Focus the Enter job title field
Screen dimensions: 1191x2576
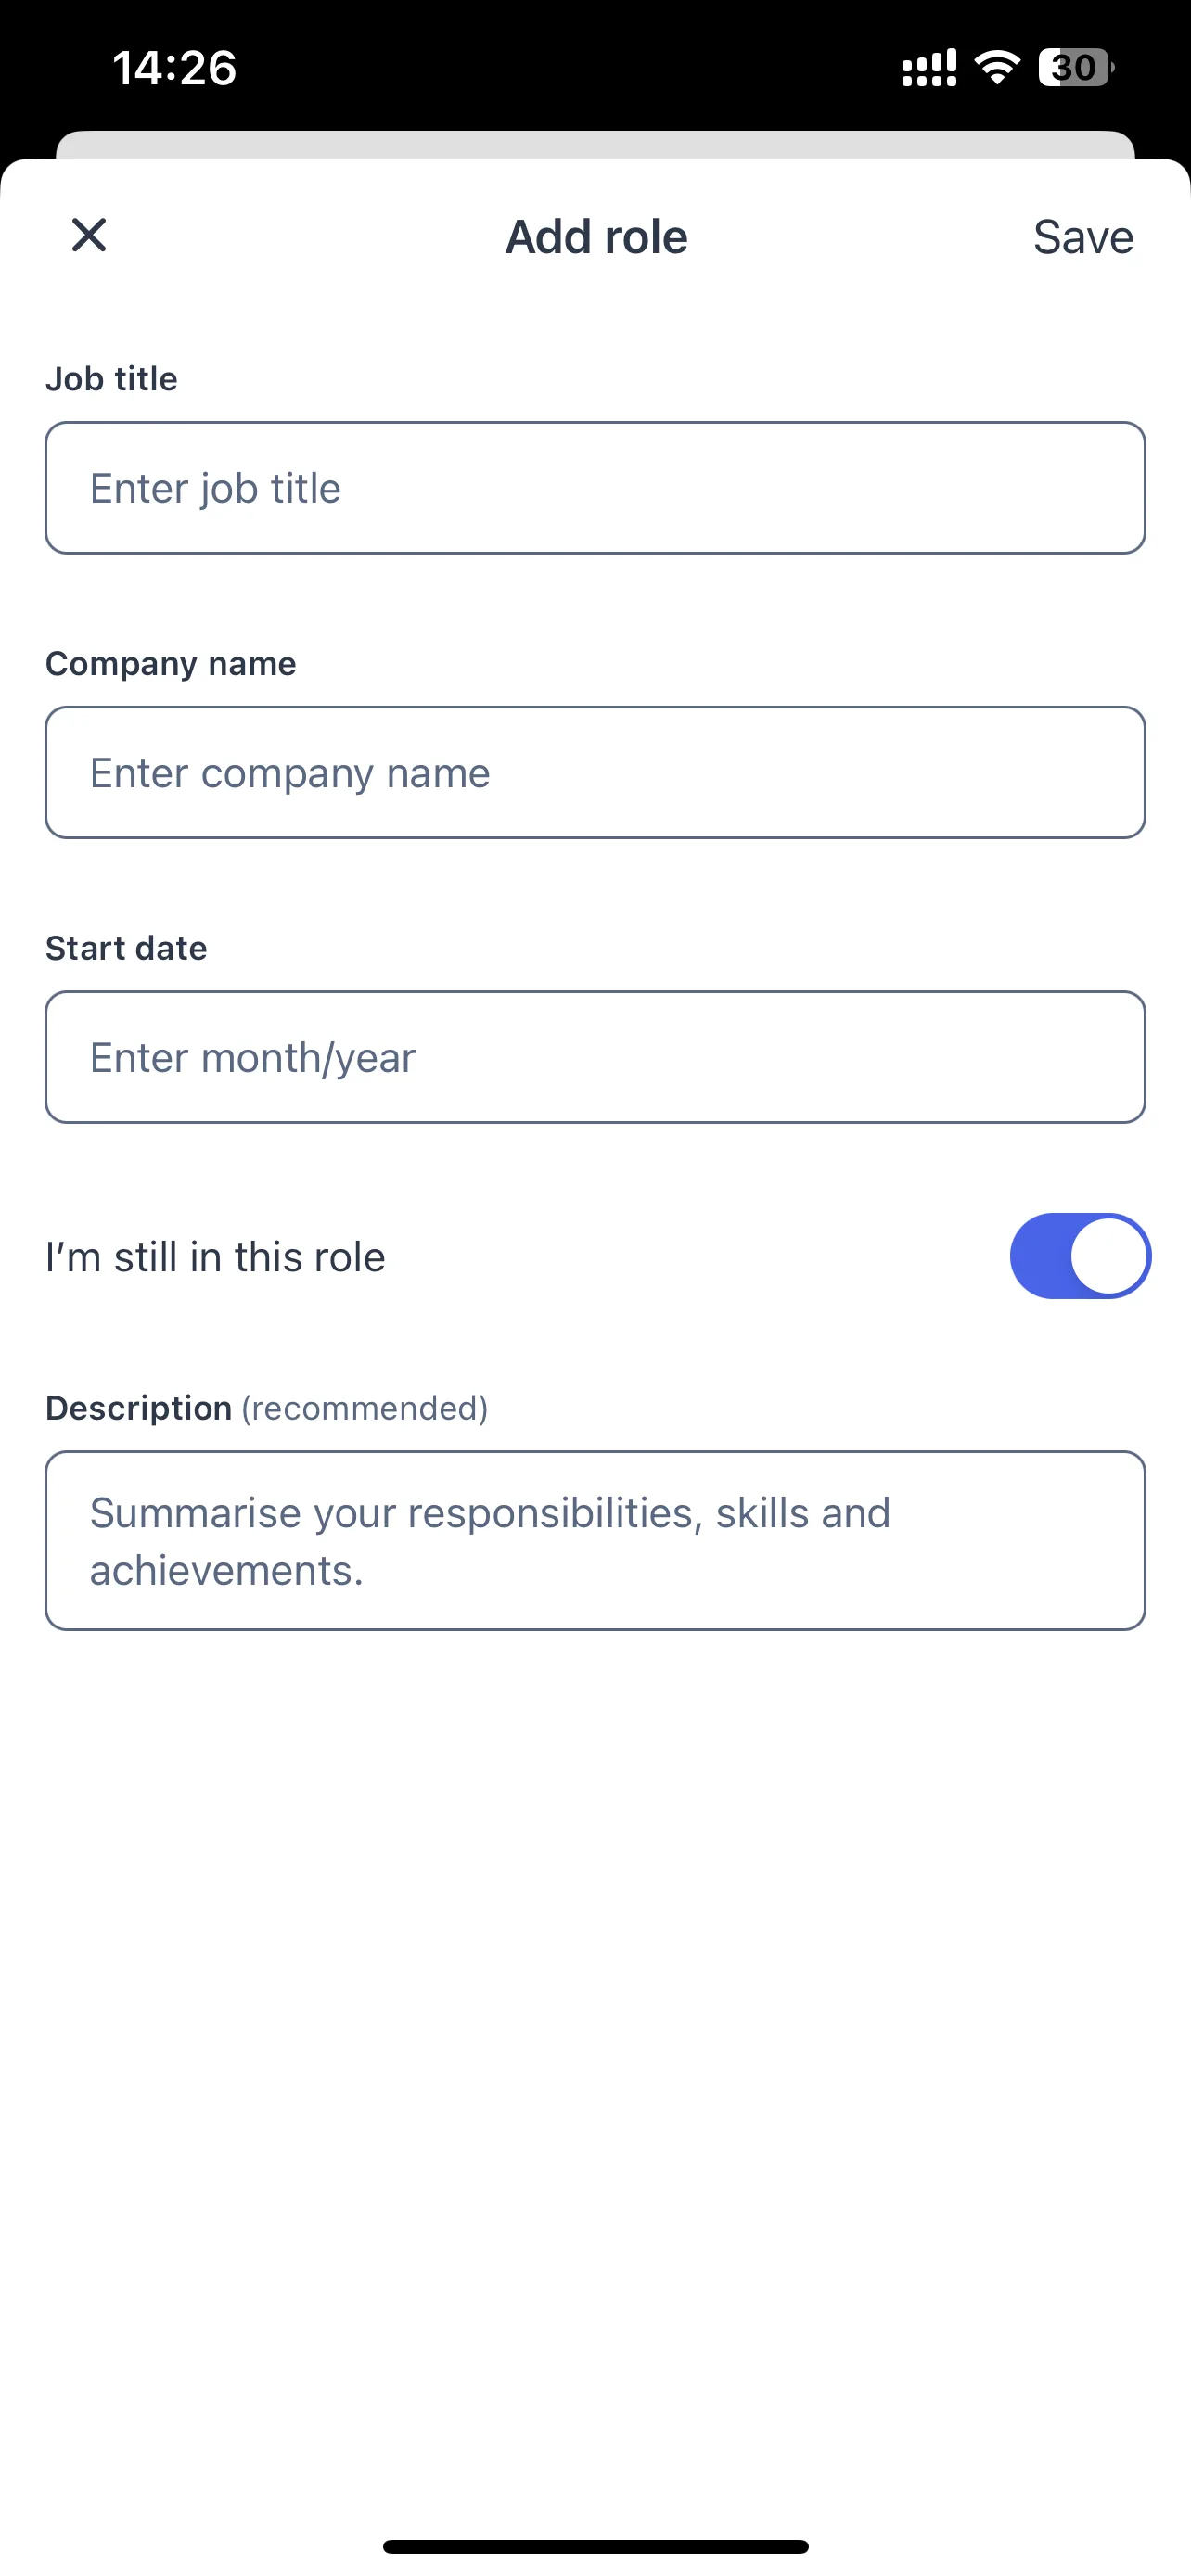(595, 488)
